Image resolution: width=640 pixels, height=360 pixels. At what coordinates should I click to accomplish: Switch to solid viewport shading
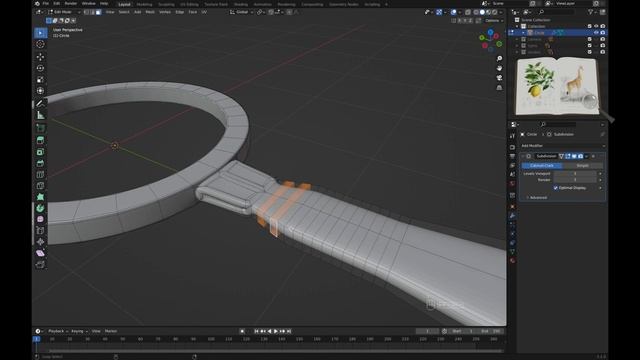point(482,12)
